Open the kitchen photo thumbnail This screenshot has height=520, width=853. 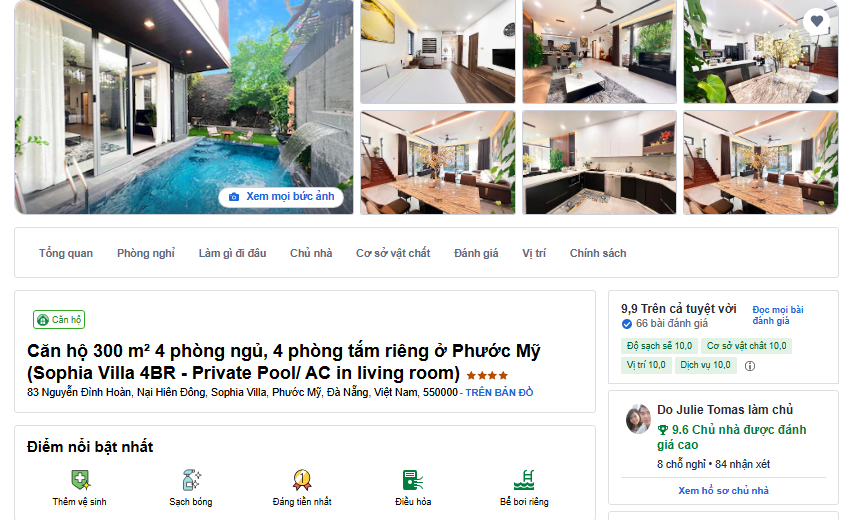(599, 162)
